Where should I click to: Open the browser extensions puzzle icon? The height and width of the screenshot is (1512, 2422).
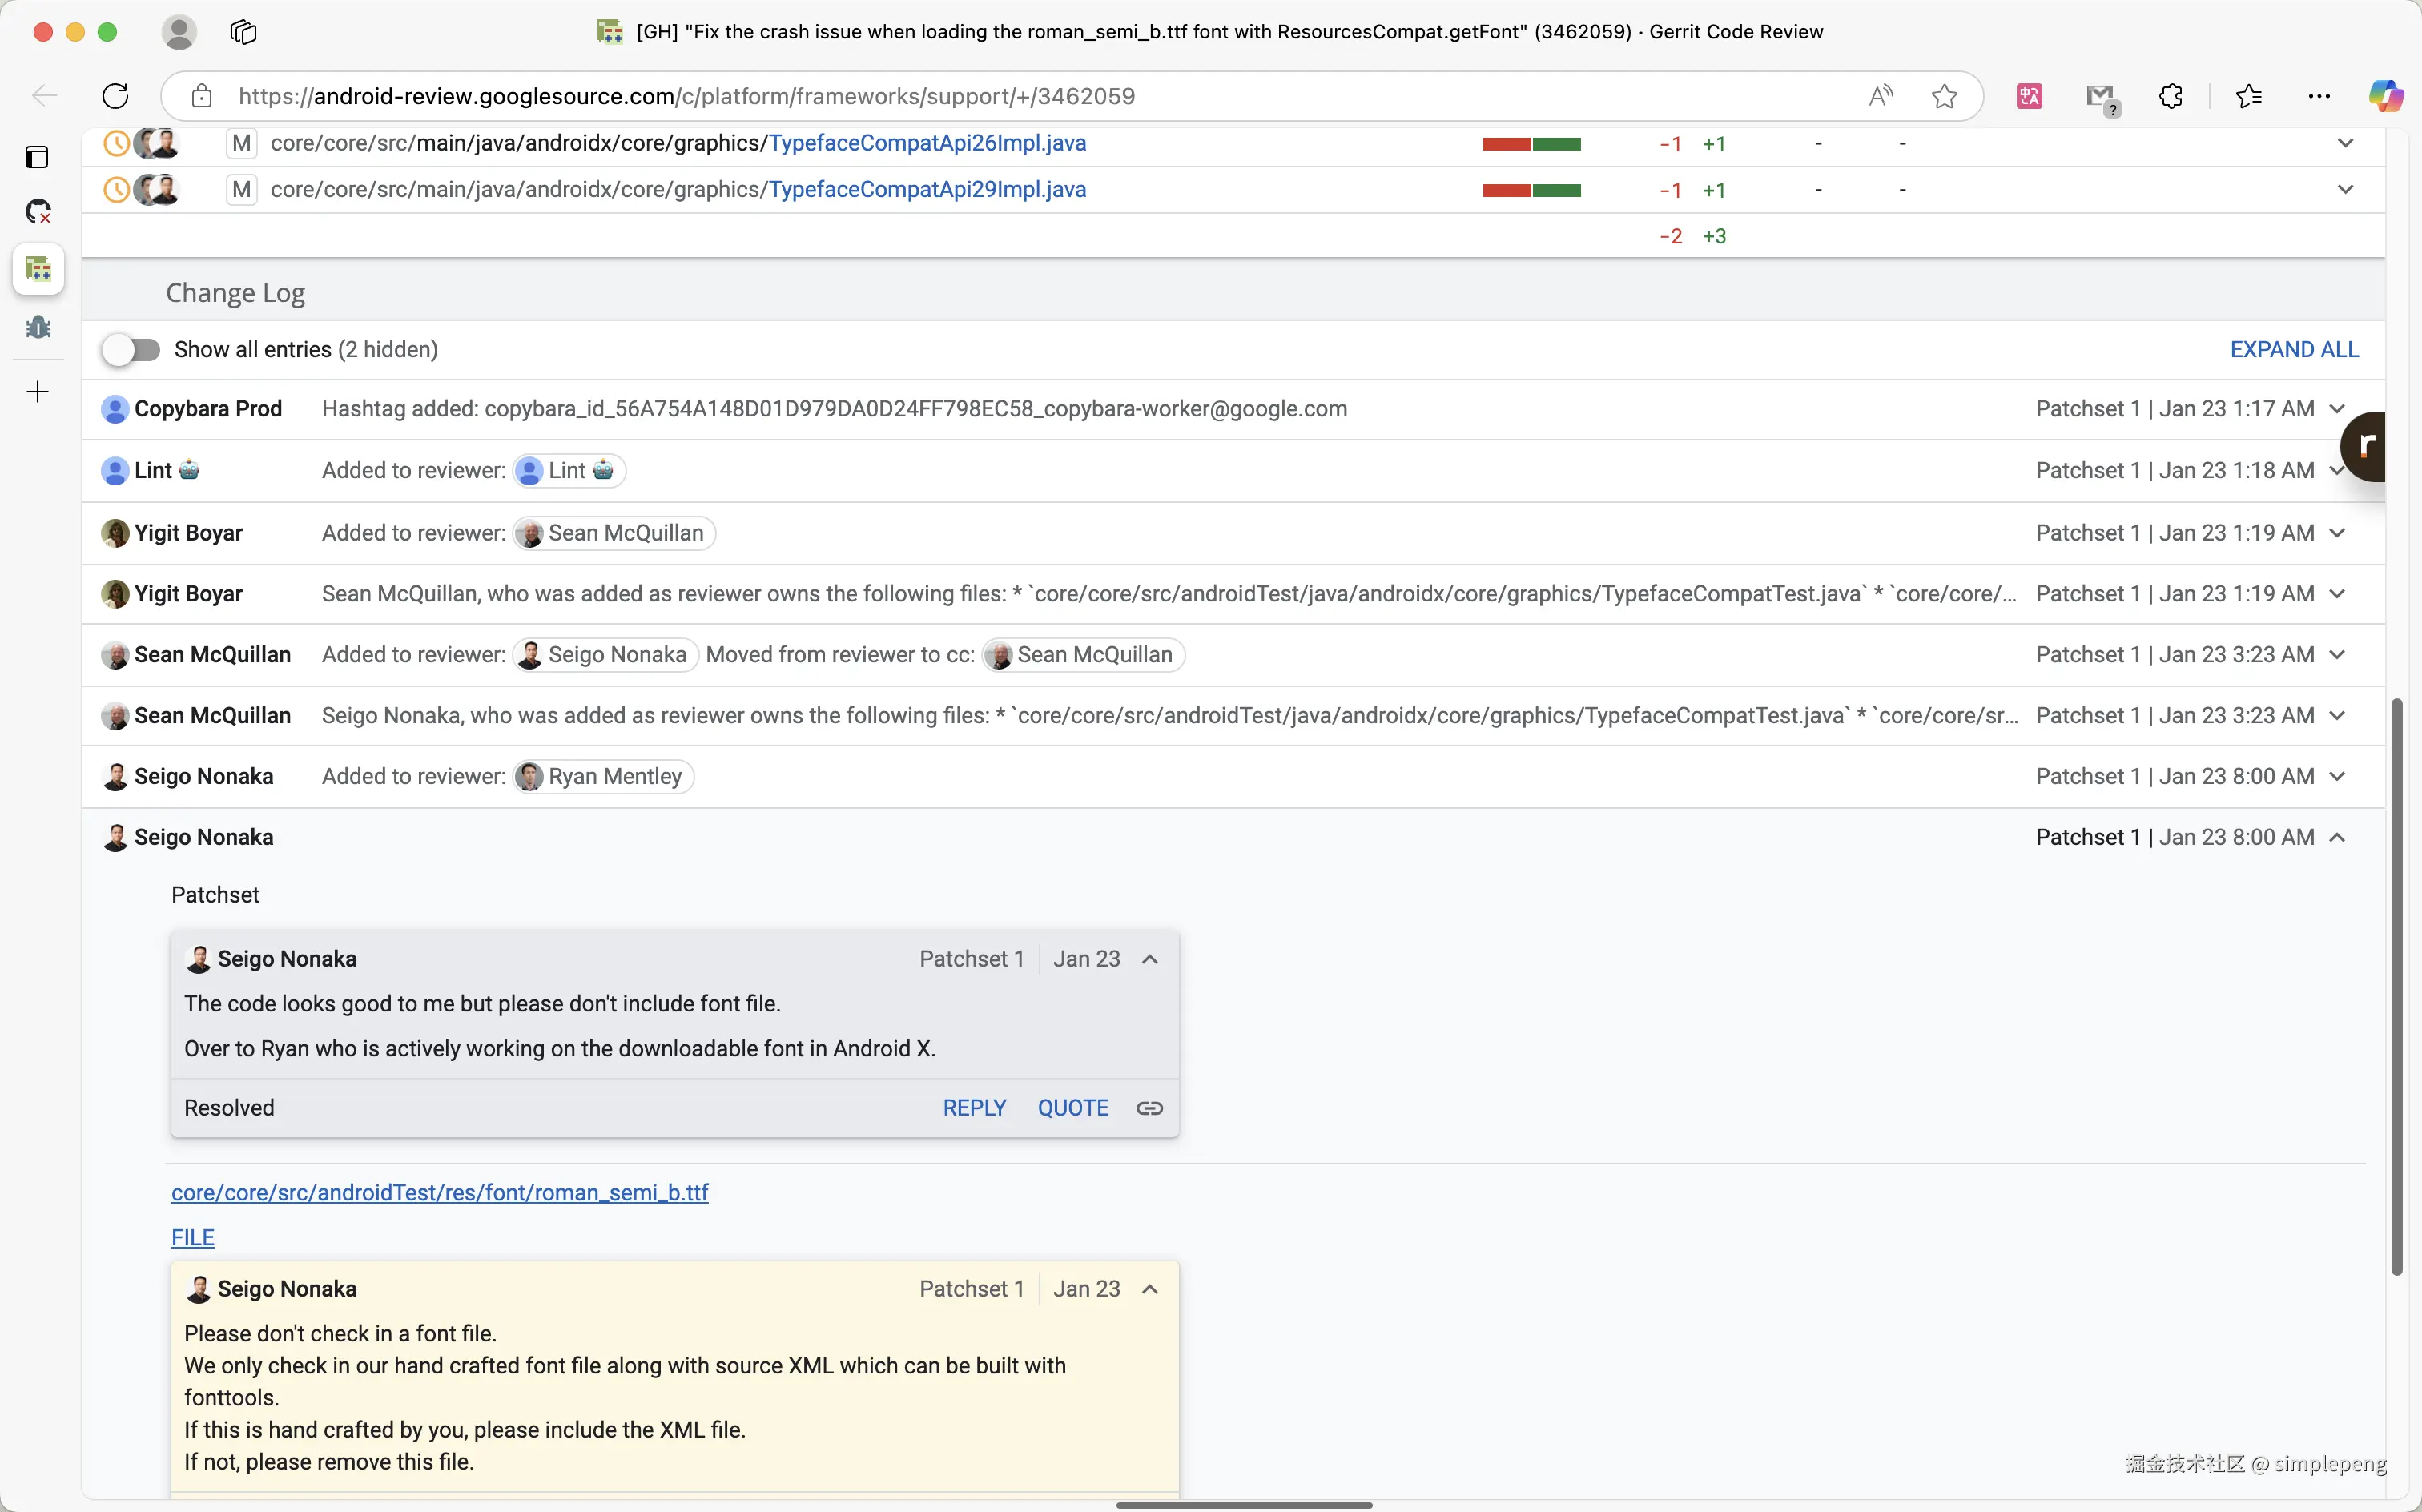[2170, 96]
